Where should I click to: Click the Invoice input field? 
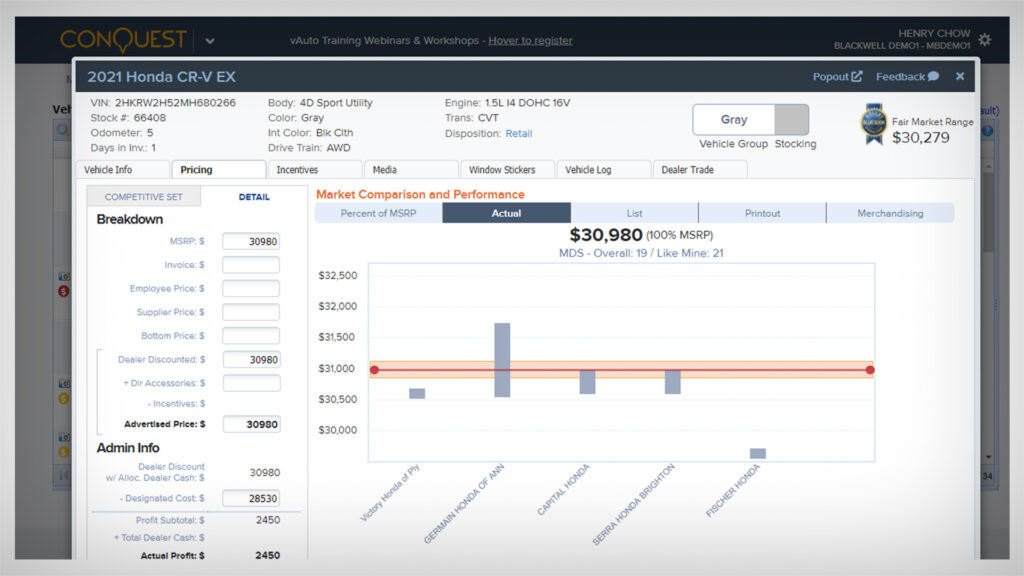[251, 265]
